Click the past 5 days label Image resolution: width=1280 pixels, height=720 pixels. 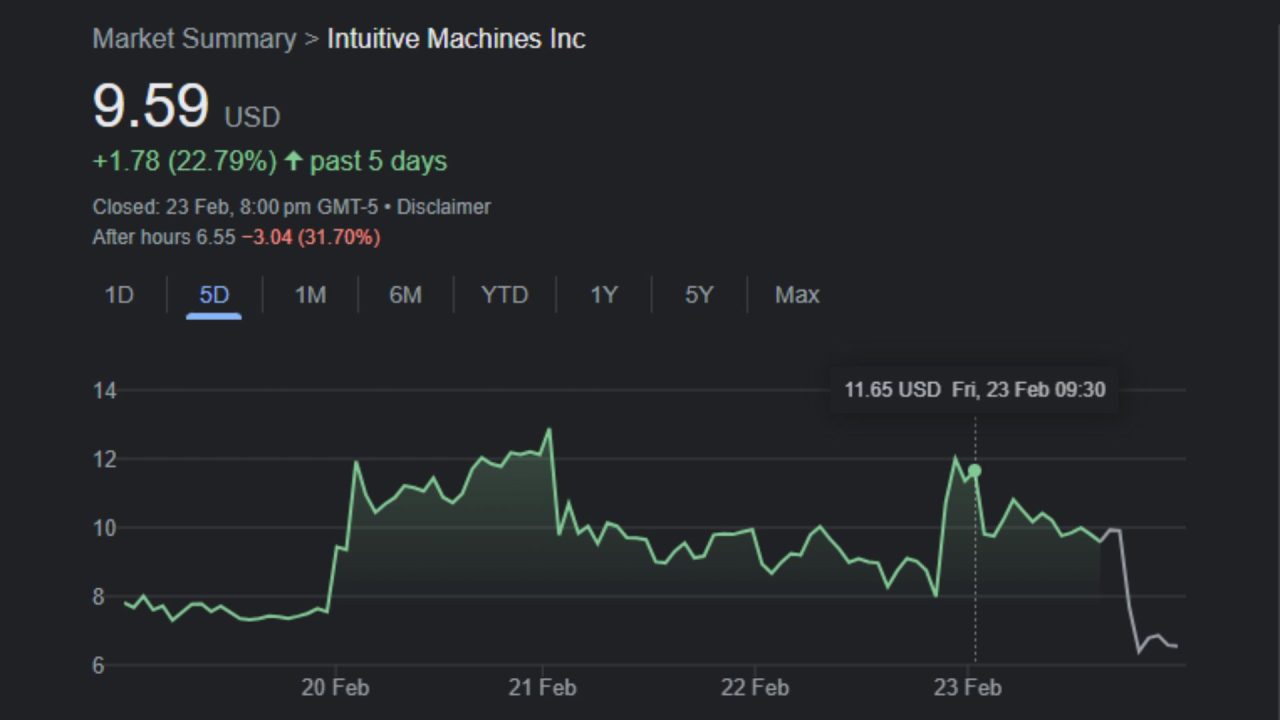tap(378, 161)
